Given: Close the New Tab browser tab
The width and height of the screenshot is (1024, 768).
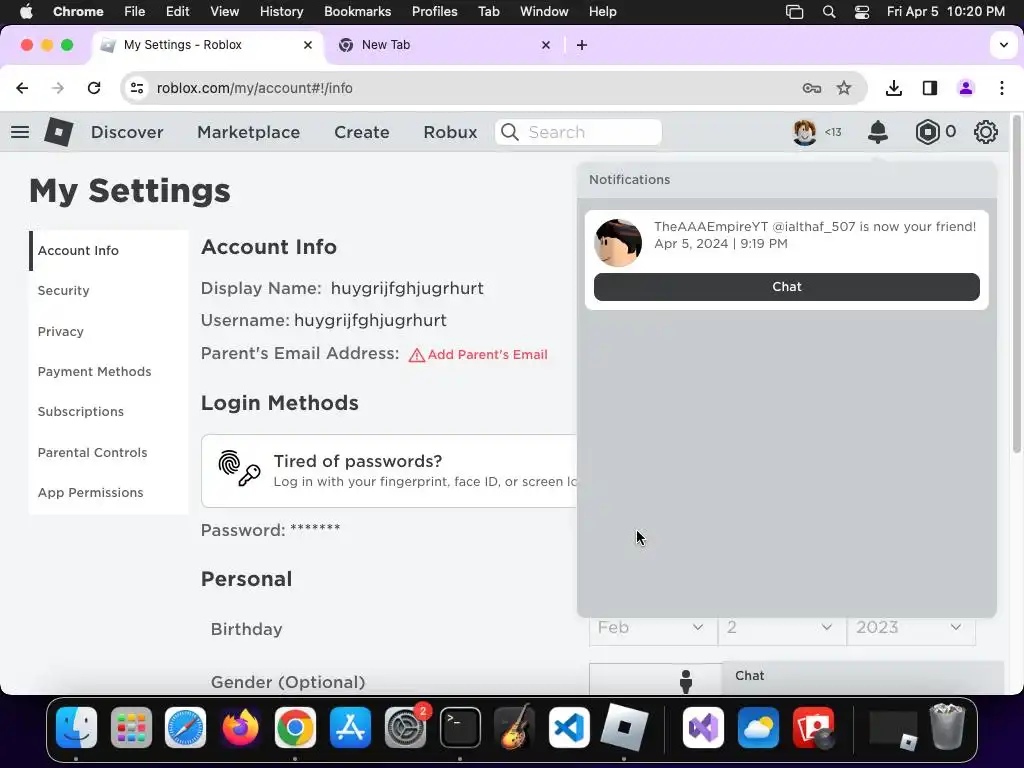Looking at the screenshot, I should (546, 44).
